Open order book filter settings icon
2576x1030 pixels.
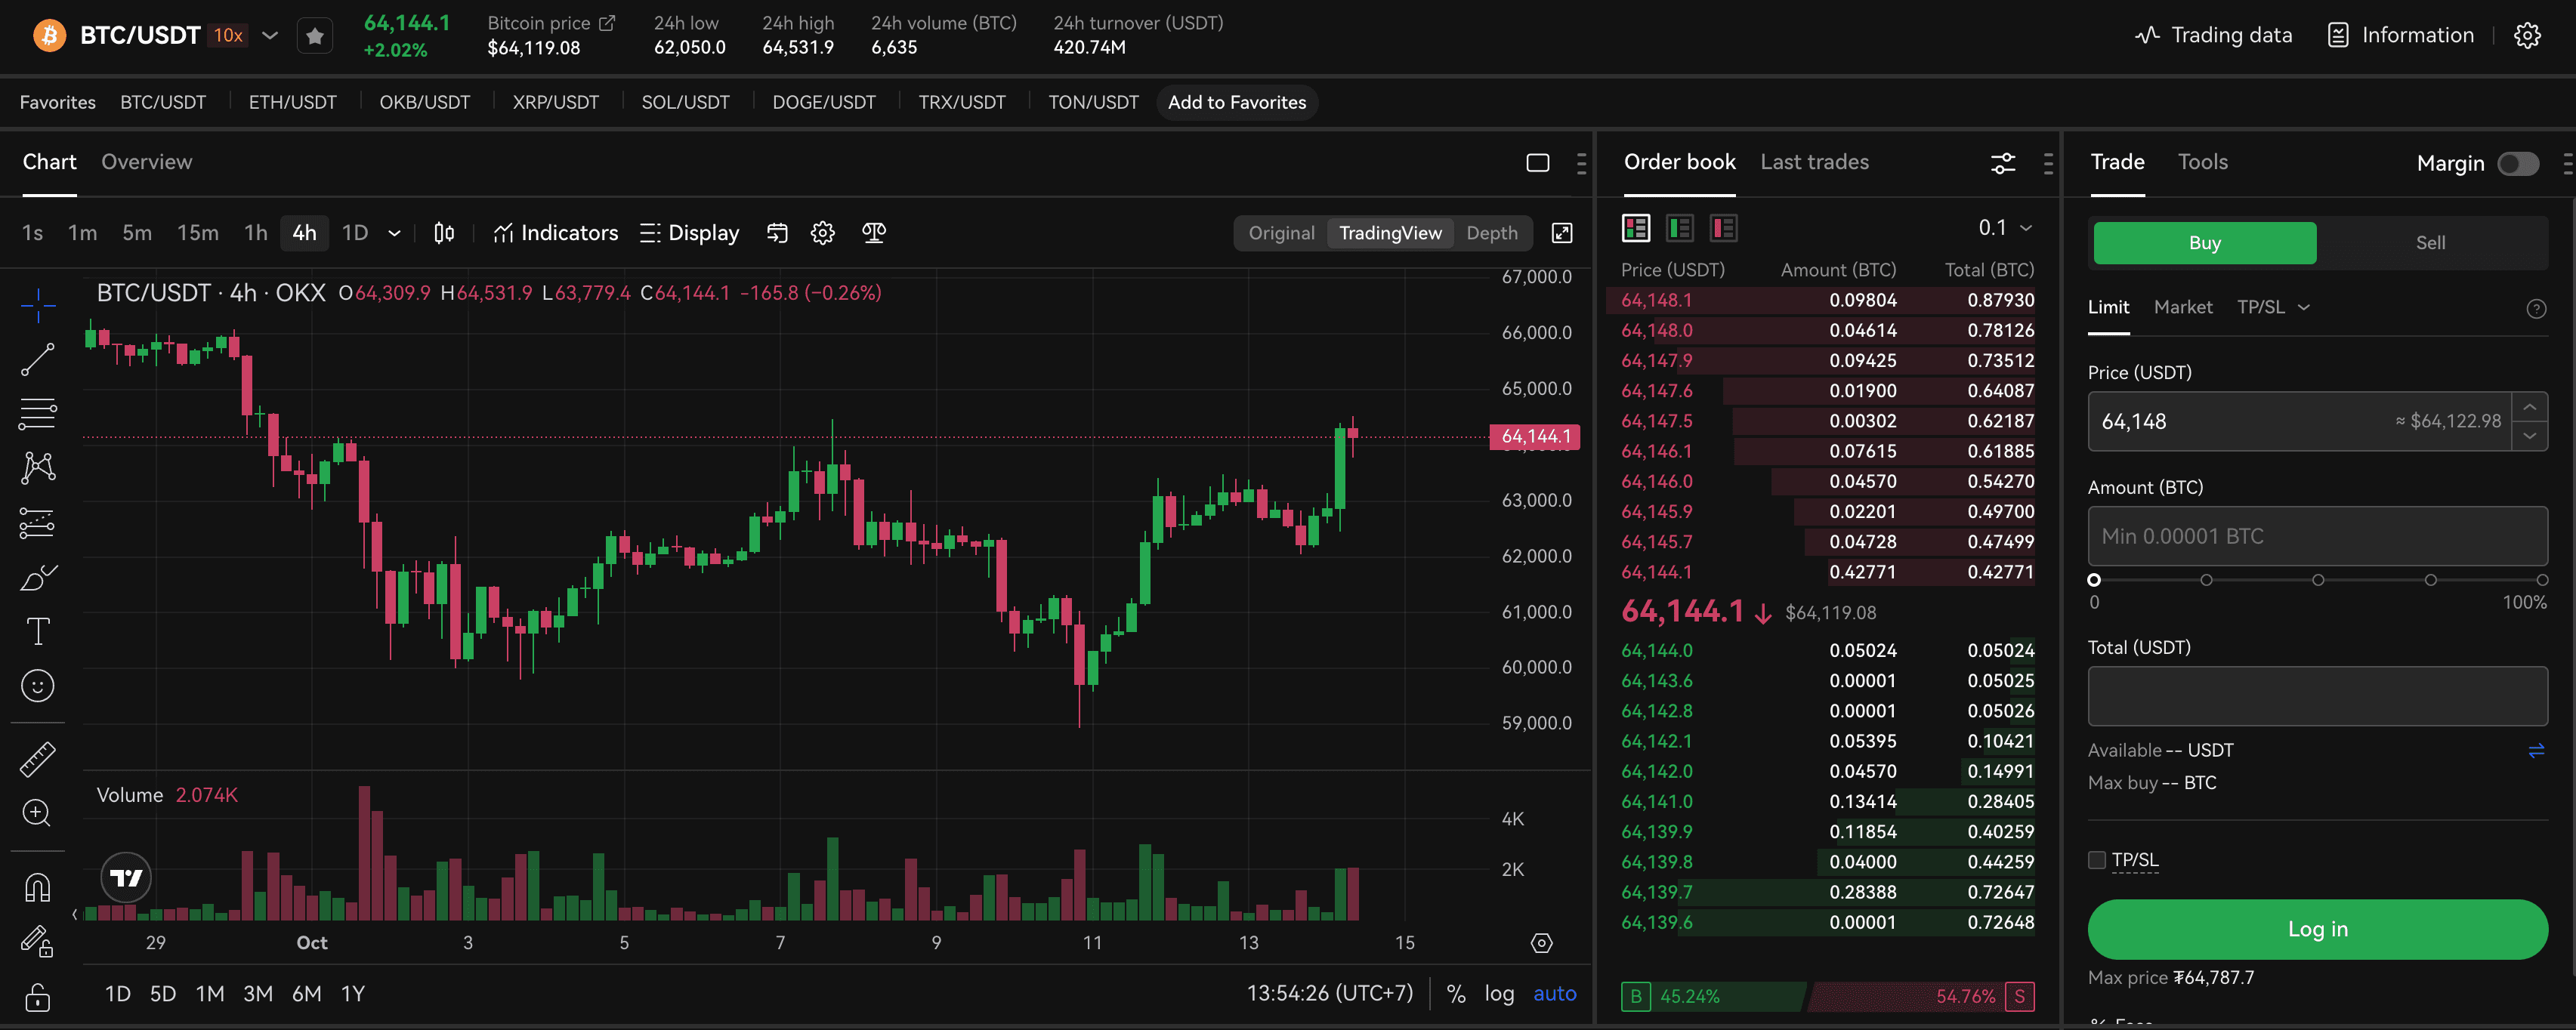[x=2003, y=163]
